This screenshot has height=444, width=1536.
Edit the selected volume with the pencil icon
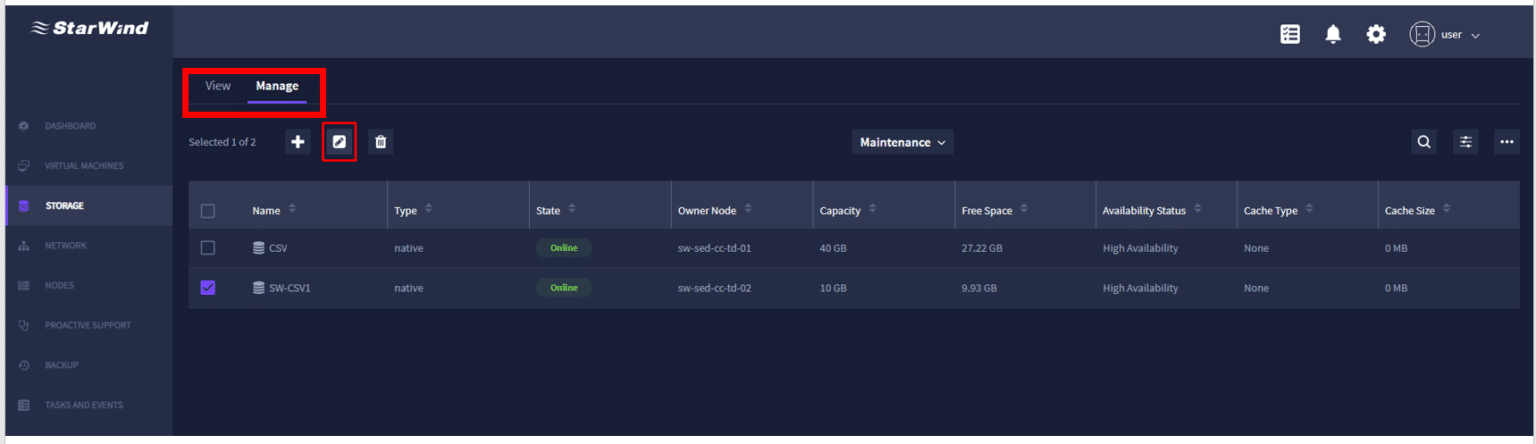tap(339, 142)
